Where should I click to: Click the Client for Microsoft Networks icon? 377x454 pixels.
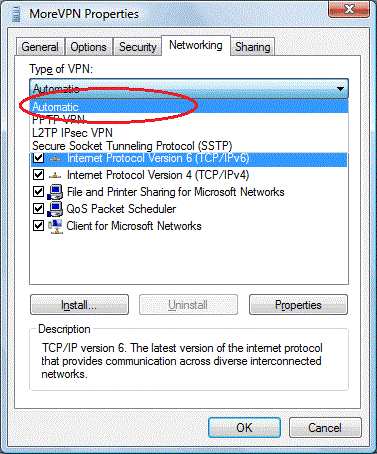(x=55, y=226)
